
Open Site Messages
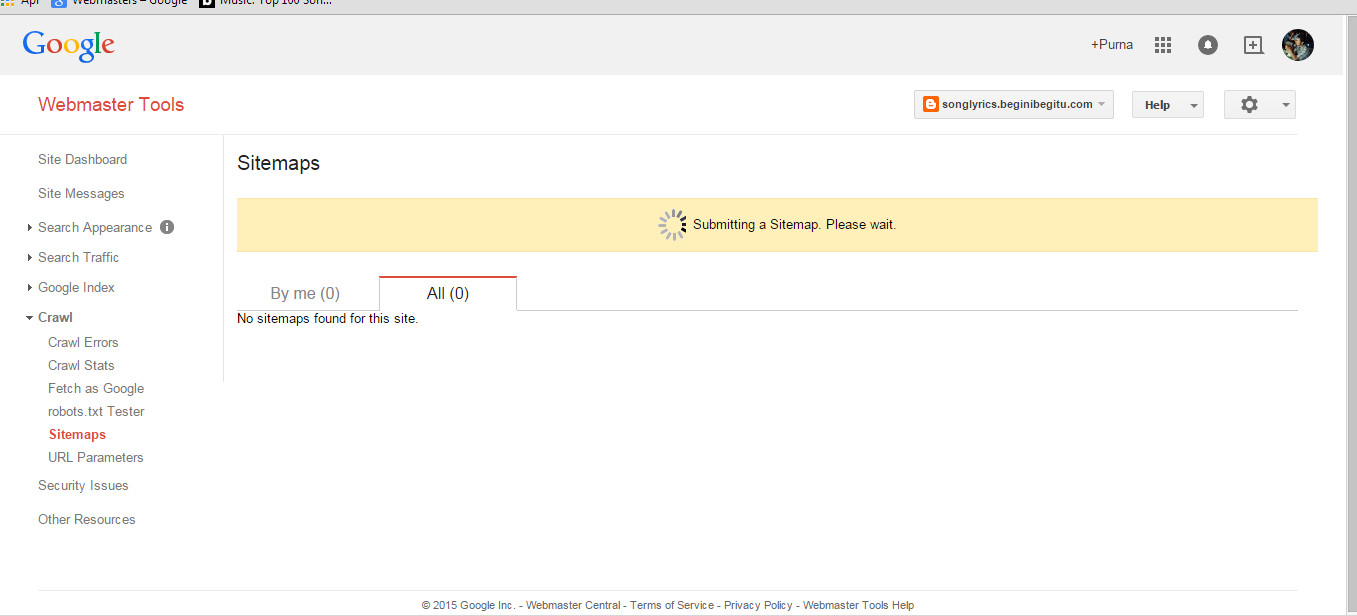tap(81, 194)
